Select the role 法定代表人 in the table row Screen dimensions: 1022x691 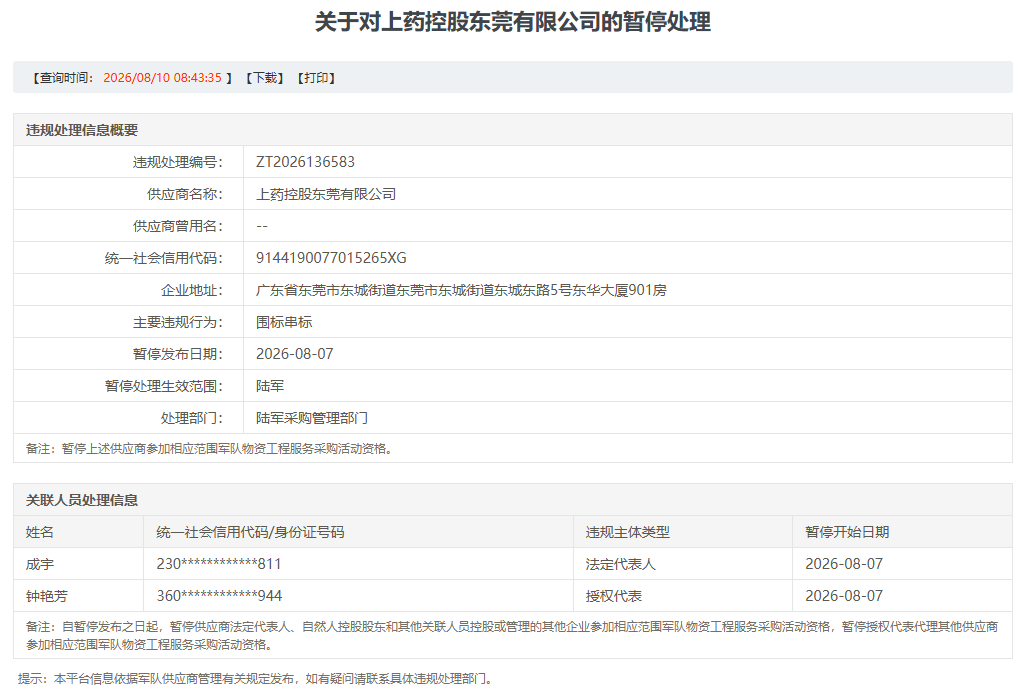click(620, 564)
